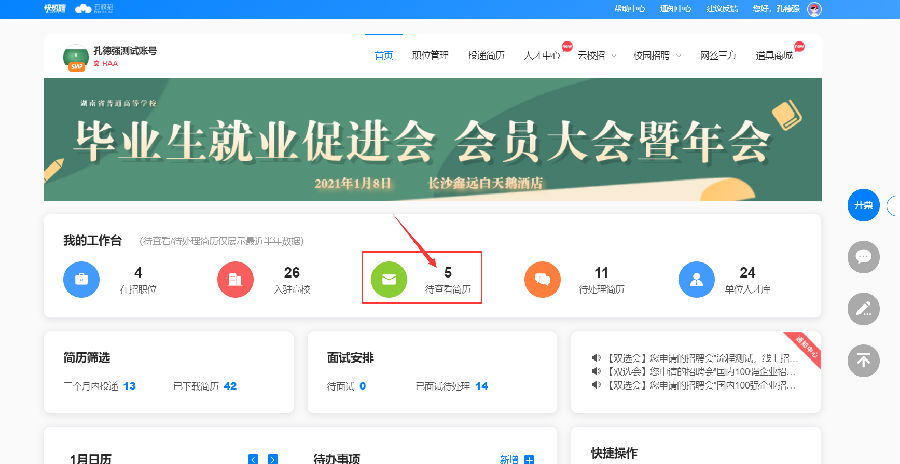
Task: Click the 待处理简历 count 11
Action: (x=601, y=272)
